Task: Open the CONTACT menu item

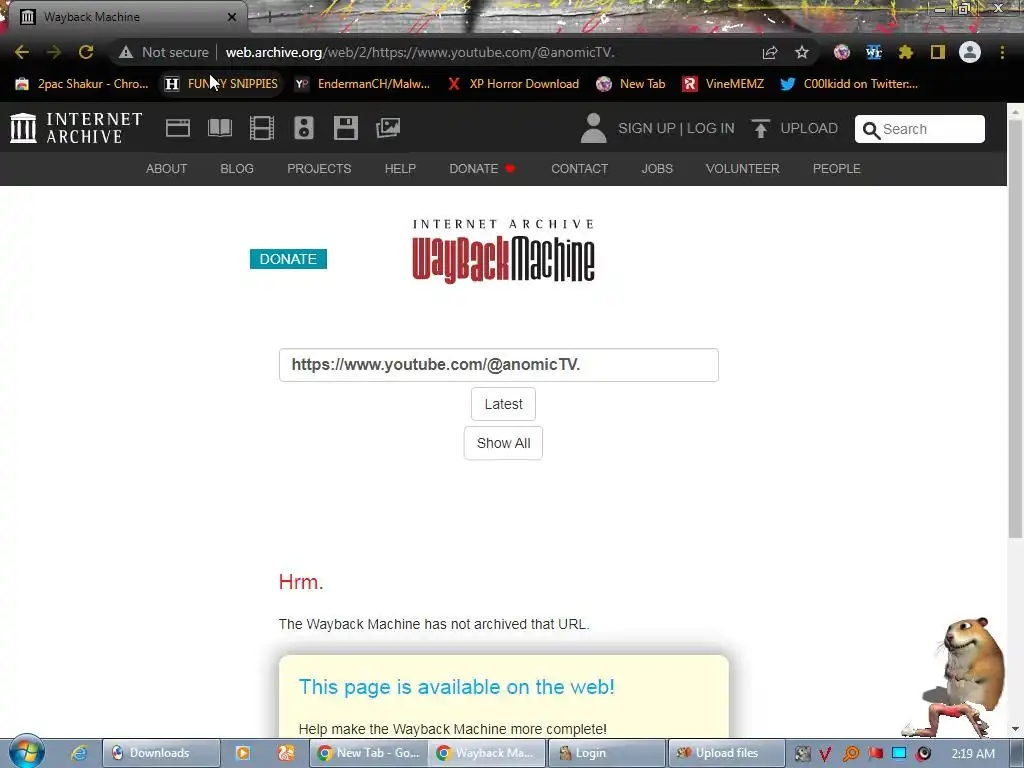Action: 579,168
